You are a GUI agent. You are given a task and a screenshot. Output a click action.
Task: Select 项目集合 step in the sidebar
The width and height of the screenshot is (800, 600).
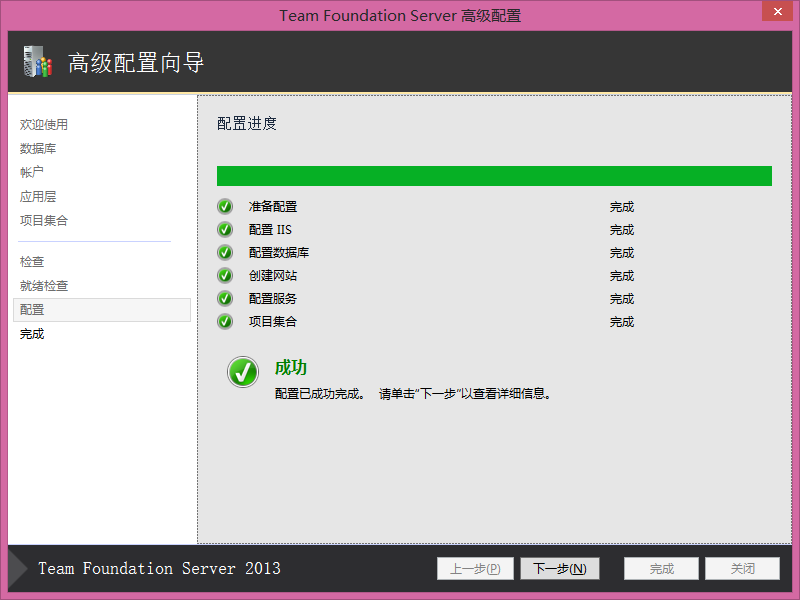(44, 220)
